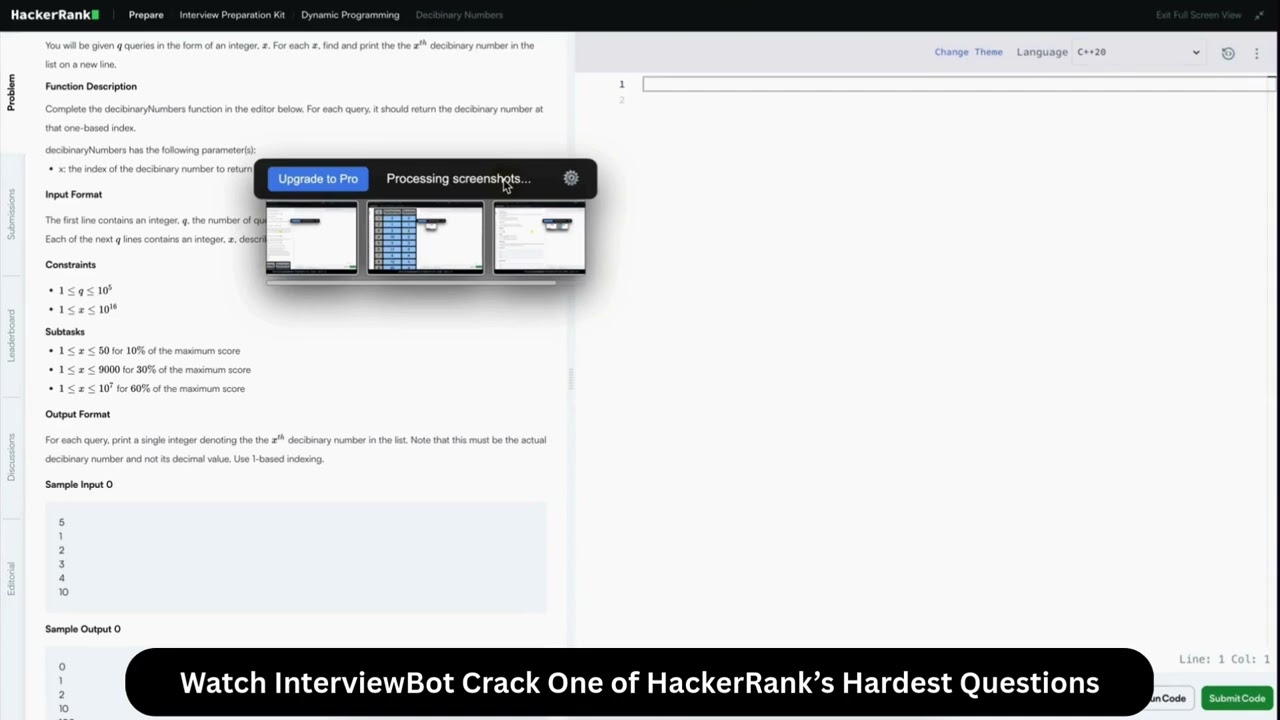Click the '50 for 10%' subtask line

(x=149, y=351)
